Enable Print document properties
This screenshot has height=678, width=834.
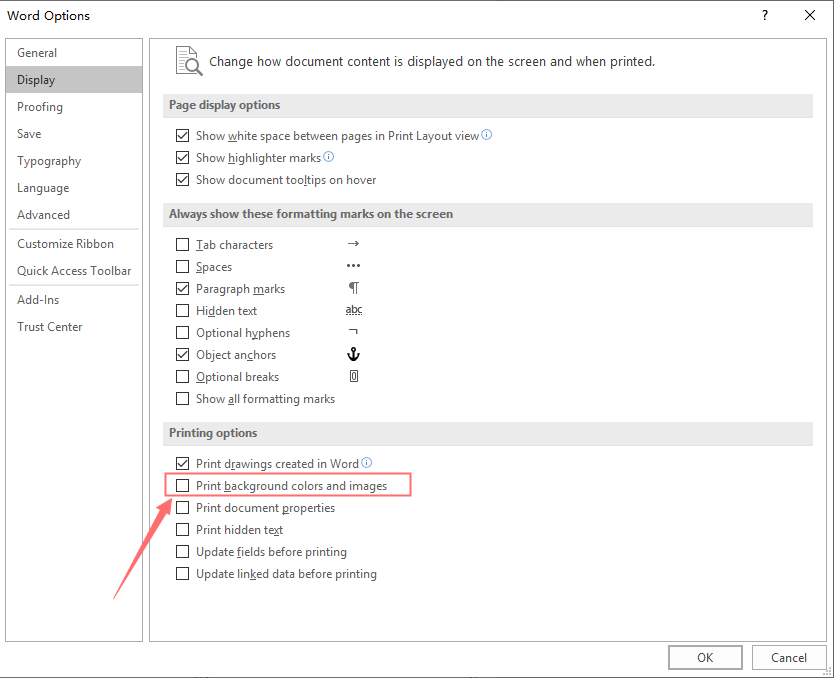click(x=182, y=508)
